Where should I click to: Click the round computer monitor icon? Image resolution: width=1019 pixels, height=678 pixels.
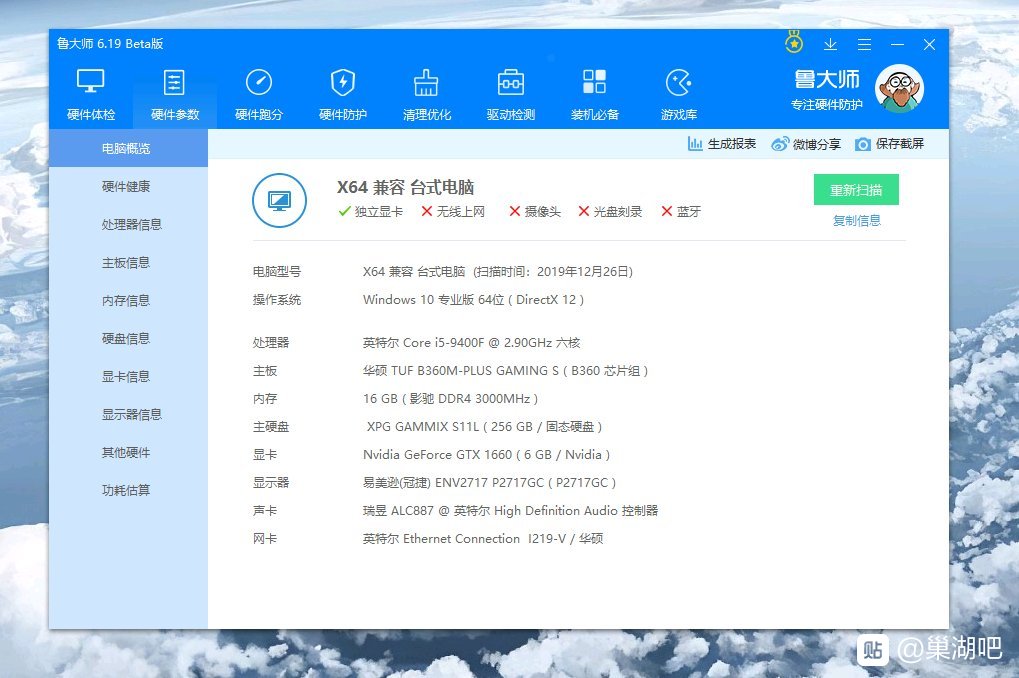(279, 200)
